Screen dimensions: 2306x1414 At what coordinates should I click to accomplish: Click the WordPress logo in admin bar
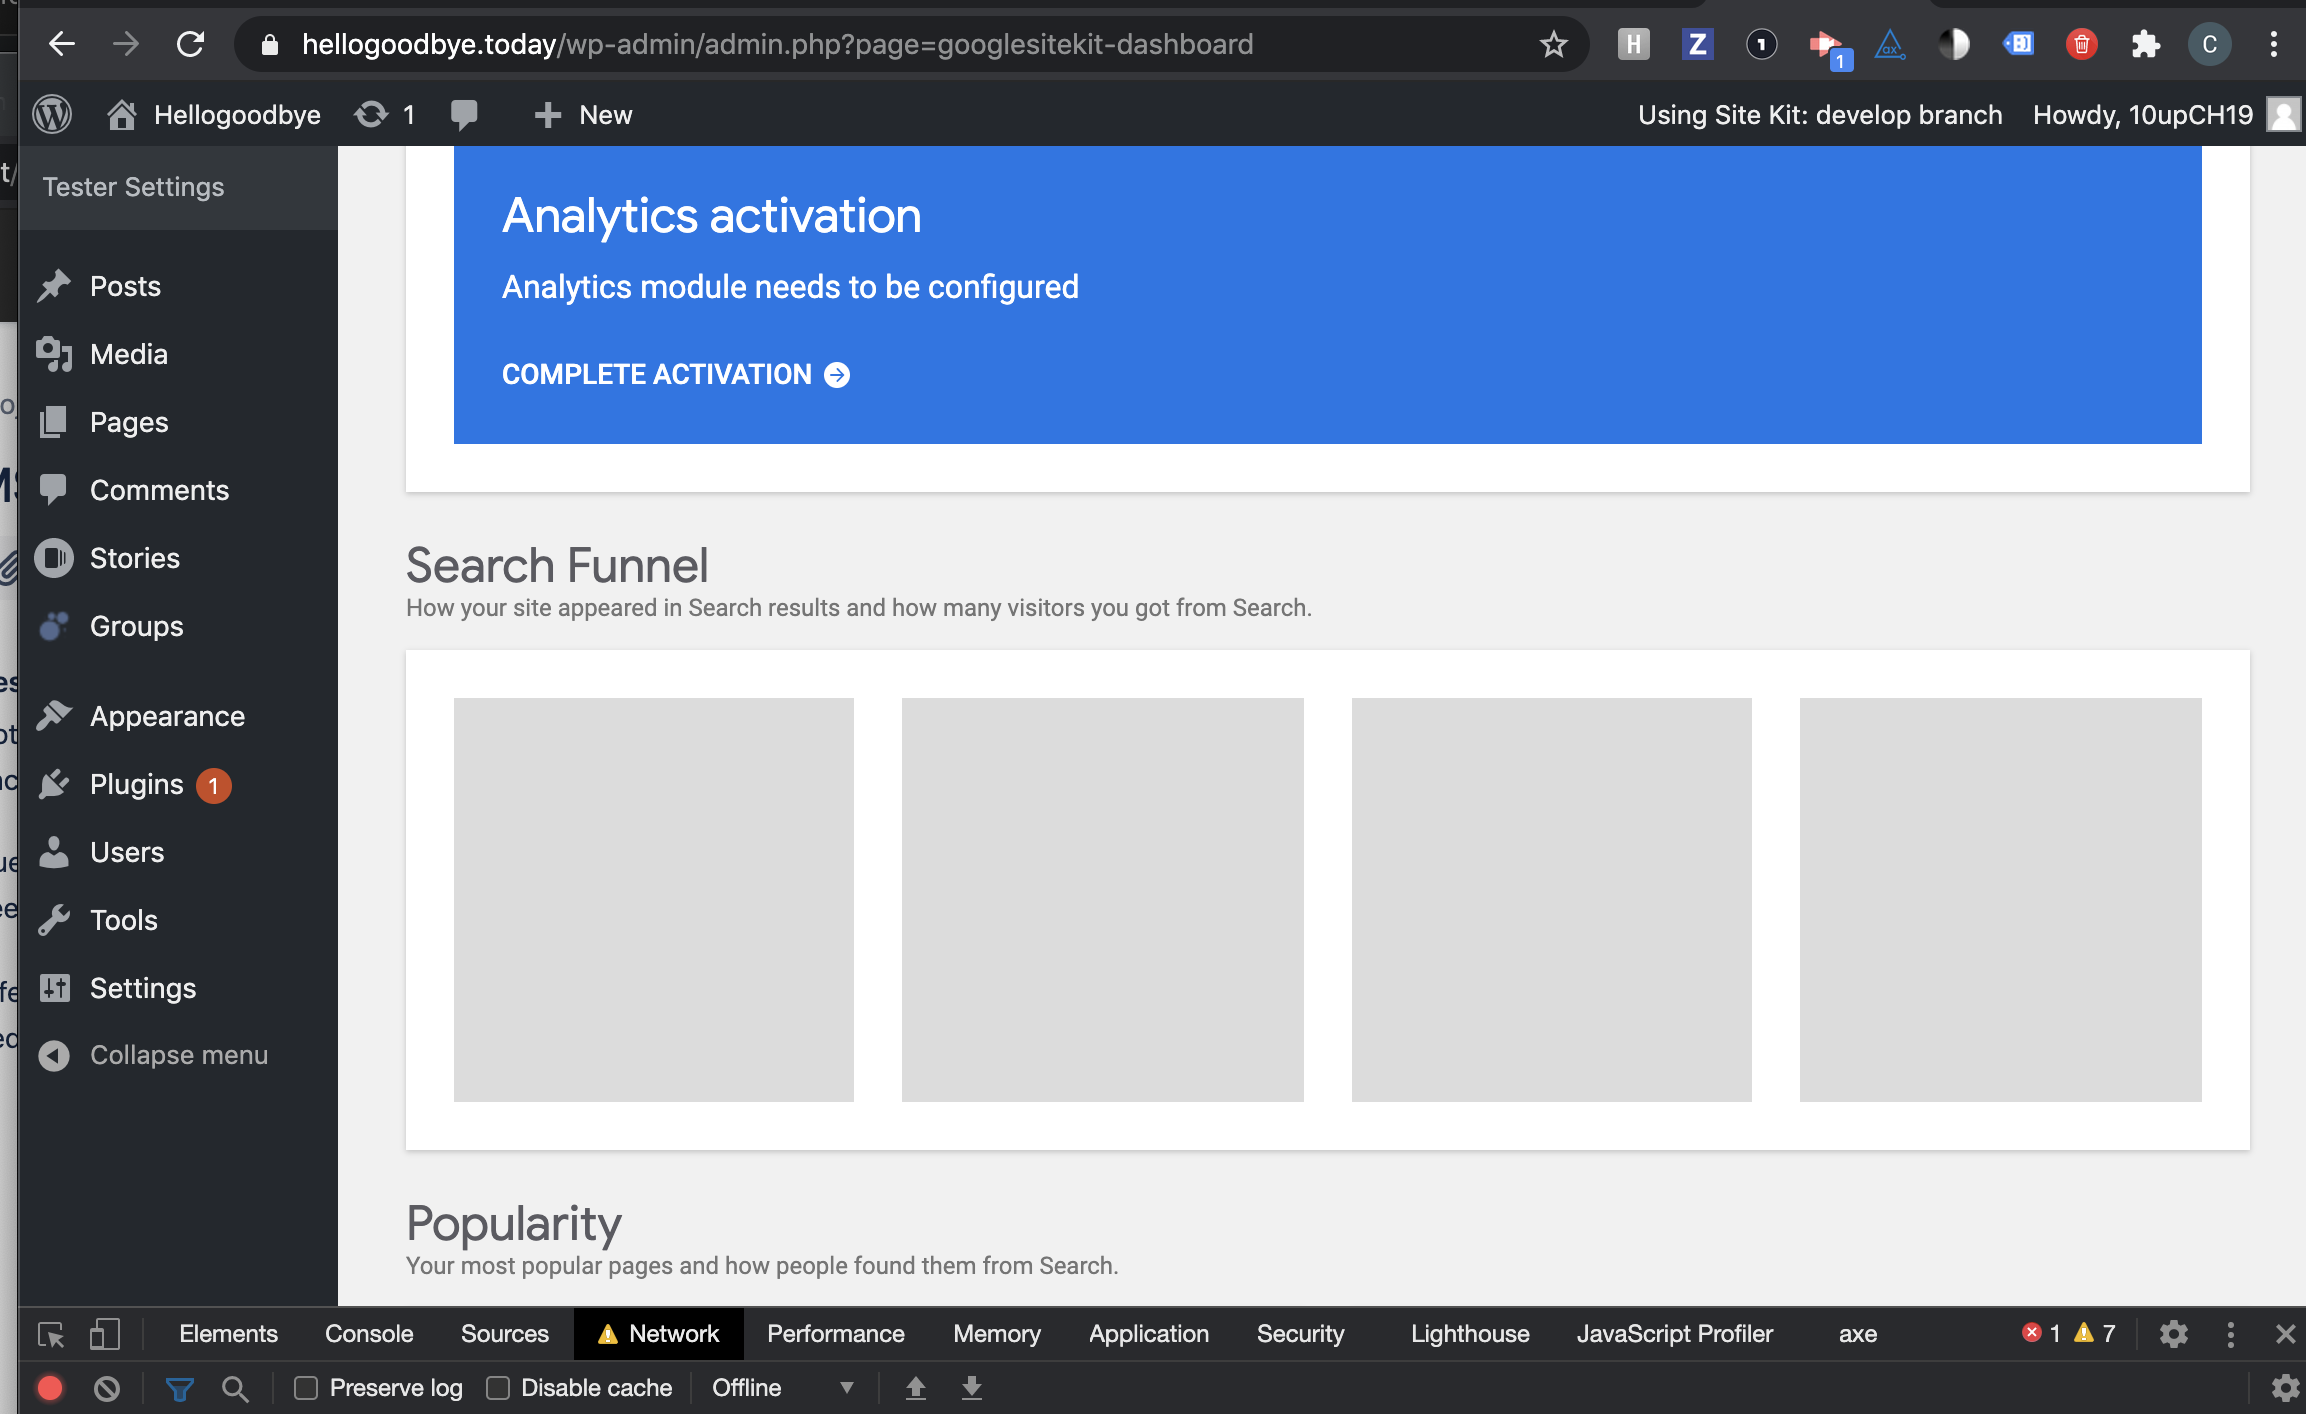pyautogui.click(x=52, y=115)
